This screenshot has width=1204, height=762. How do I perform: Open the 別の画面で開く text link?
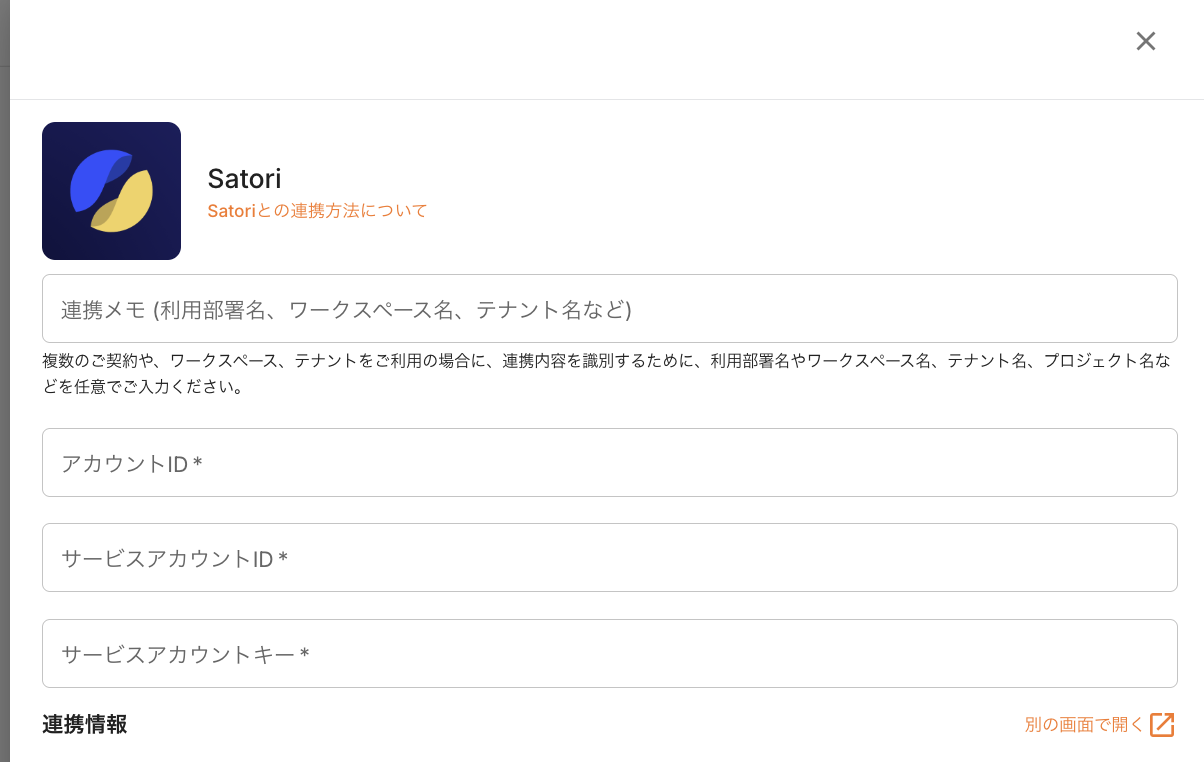coord(1083,725)
